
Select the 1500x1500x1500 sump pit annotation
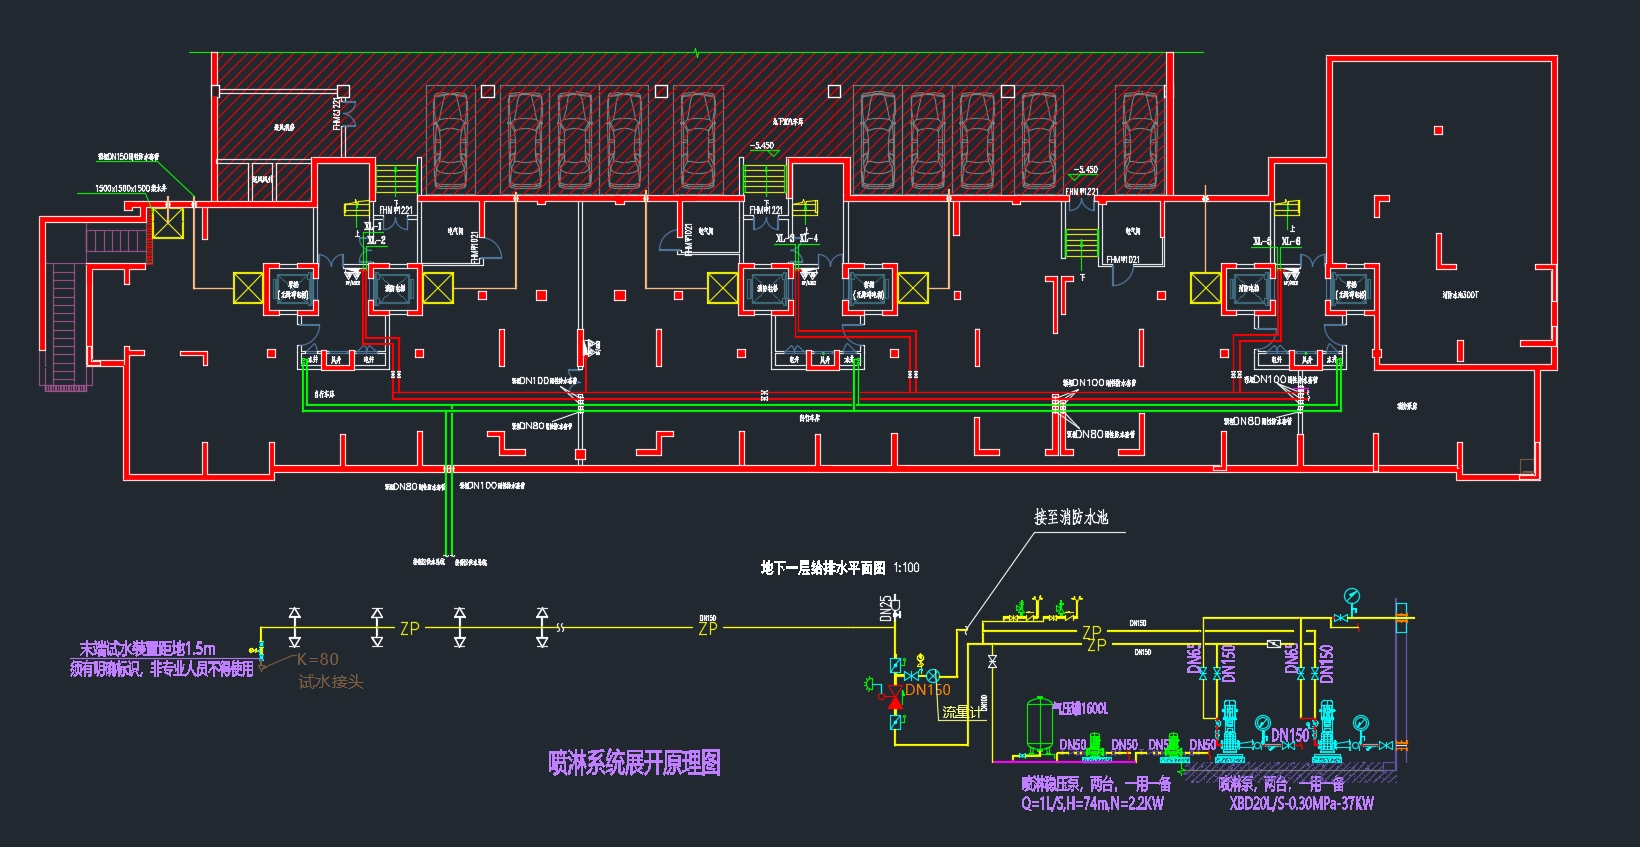tap(131, 188)
